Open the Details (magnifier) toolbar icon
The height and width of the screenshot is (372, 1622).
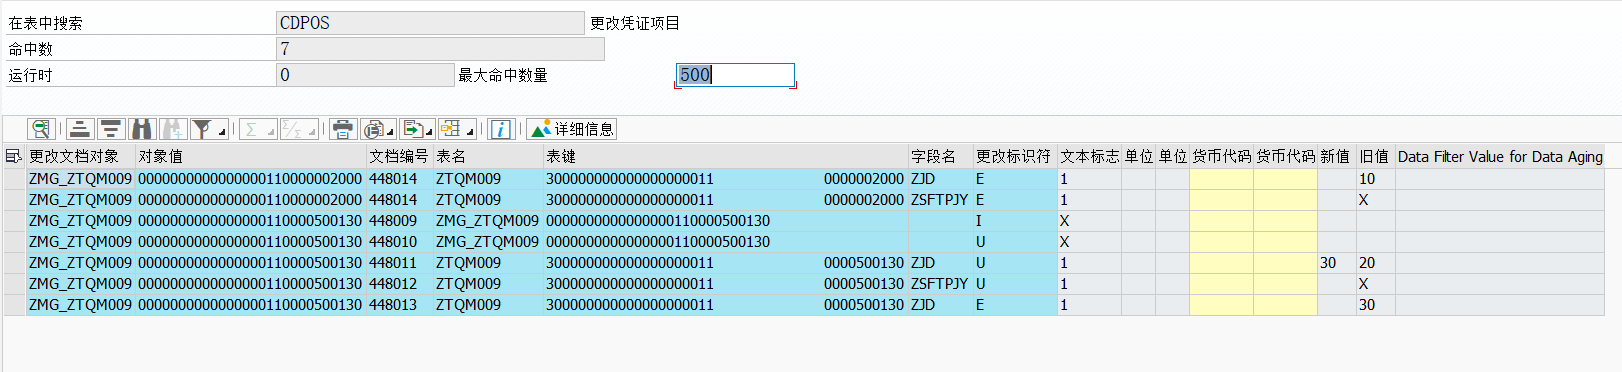pos(41,129)
